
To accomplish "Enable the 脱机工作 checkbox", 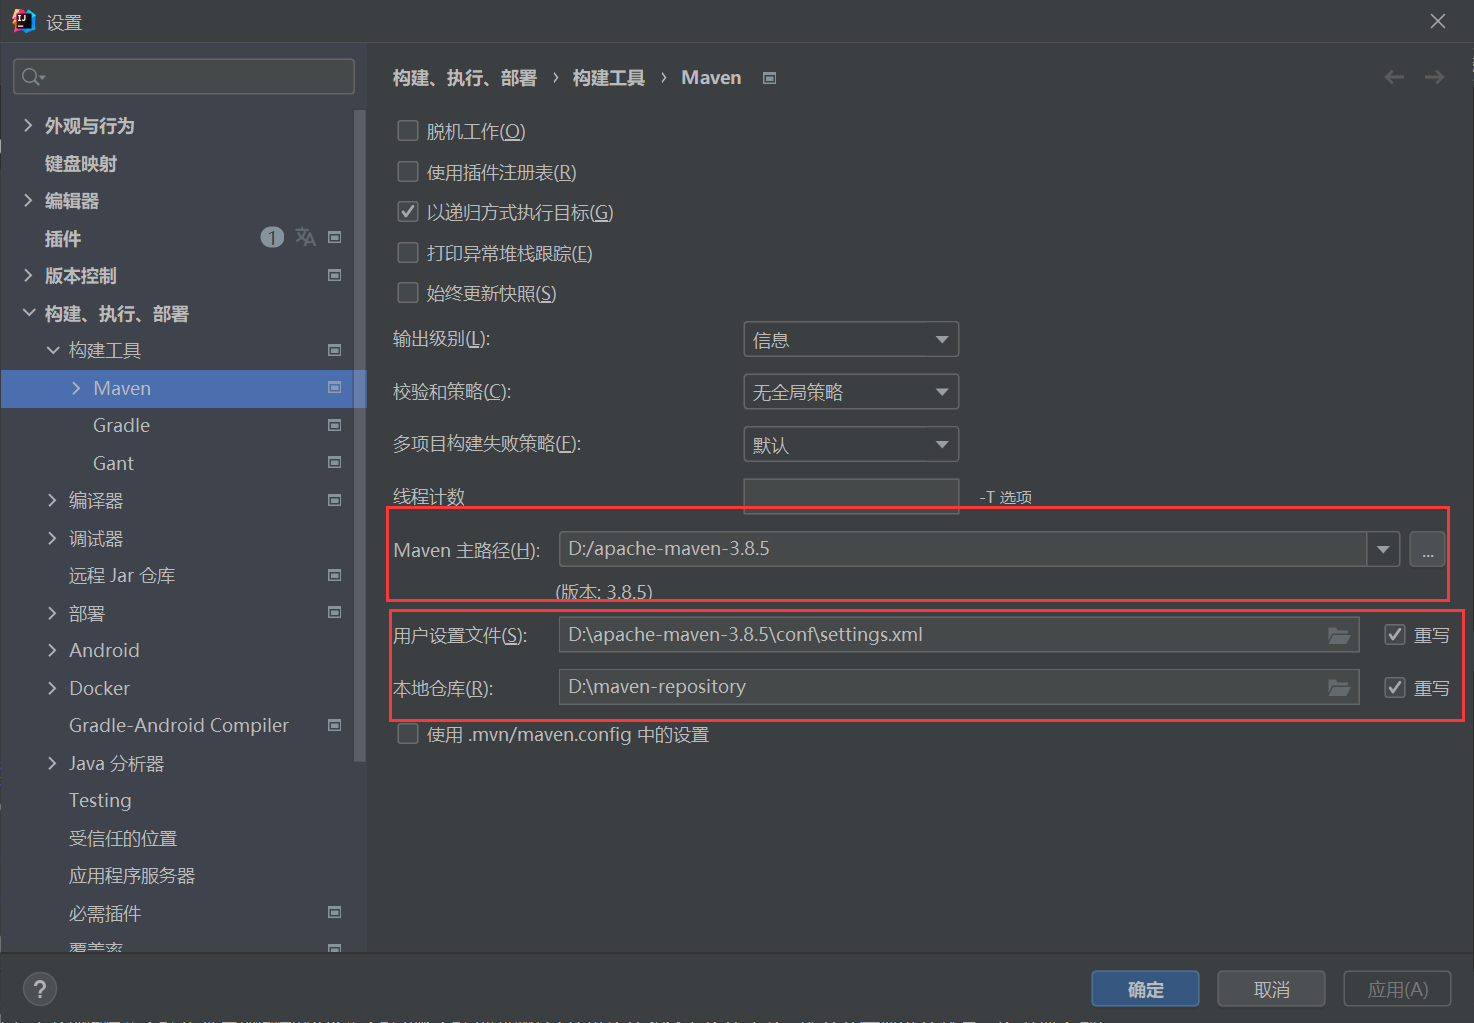I will 407,130.
